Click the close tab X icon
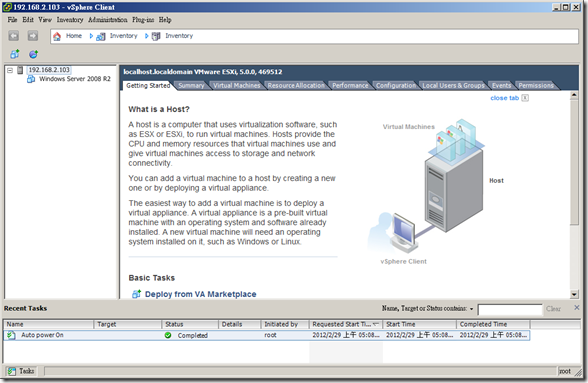The height and width of the screenshot is (383, 588). [x=525, y=98]
